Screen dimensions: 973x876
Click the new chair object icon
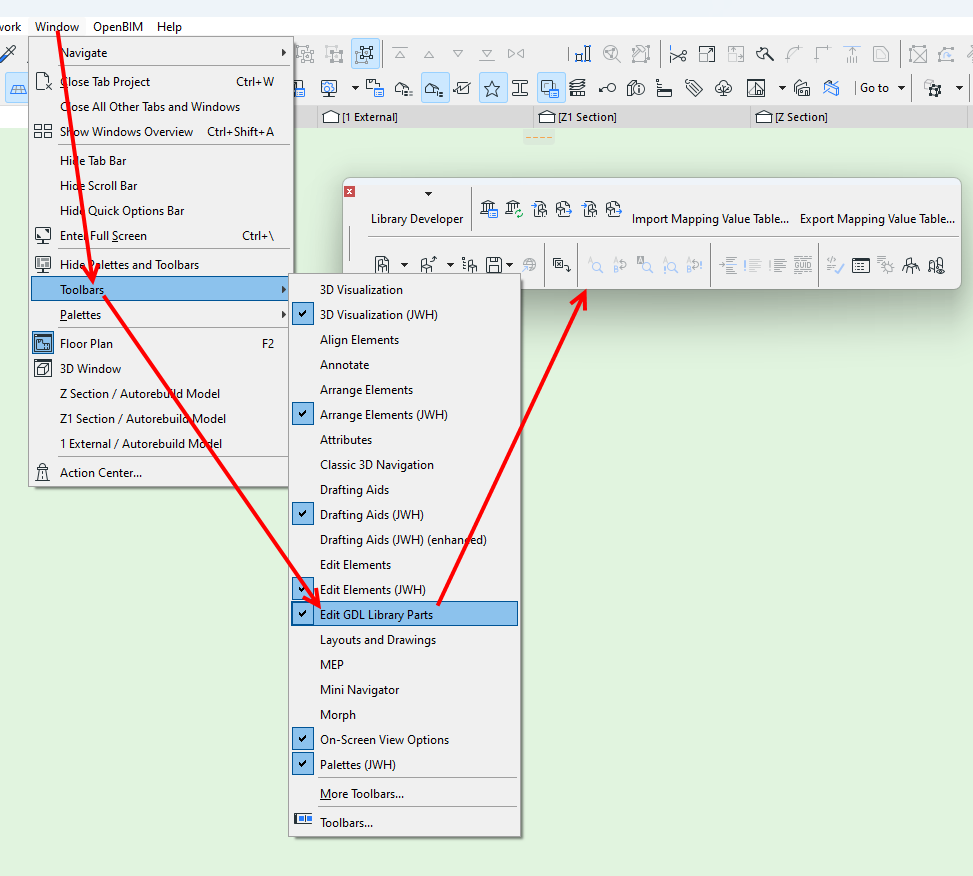coord(382,265)
